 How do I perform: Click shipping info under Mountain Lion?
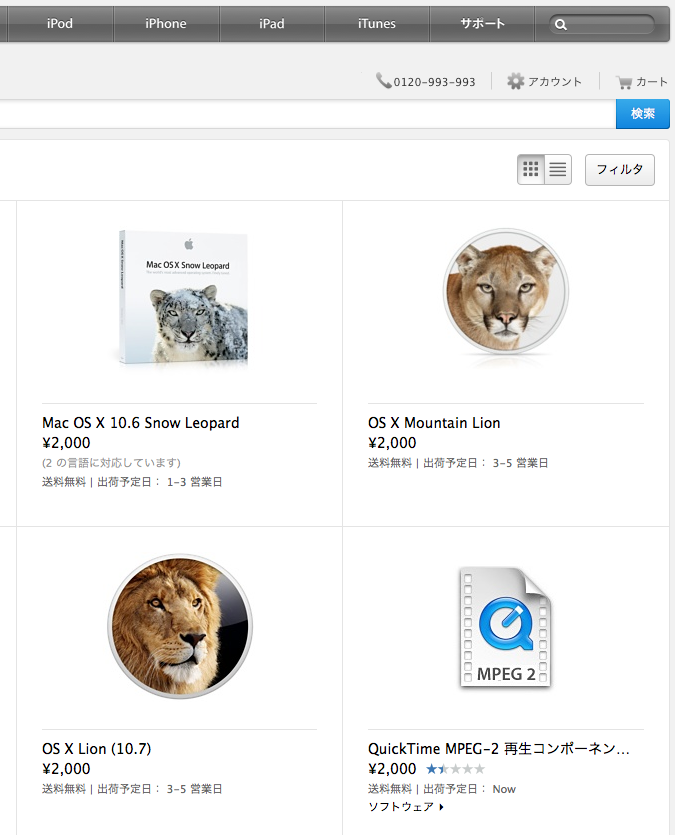click(x=458, y=463)
